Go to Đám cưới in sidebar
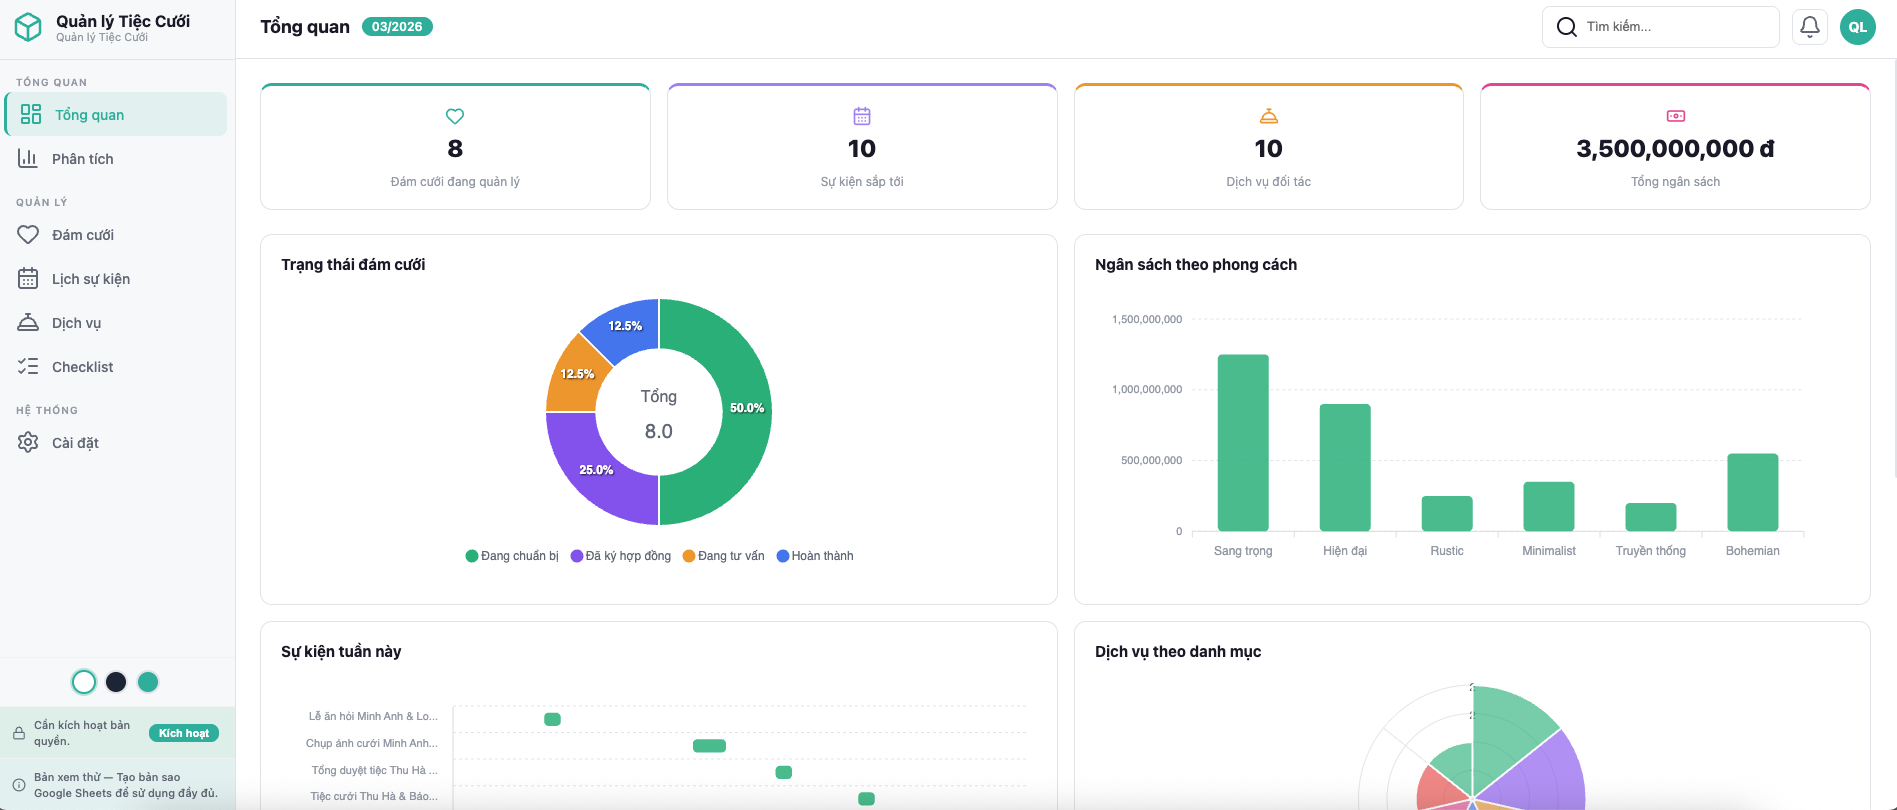The width and height of the screenshot is (1897, 810). (82, 235)
